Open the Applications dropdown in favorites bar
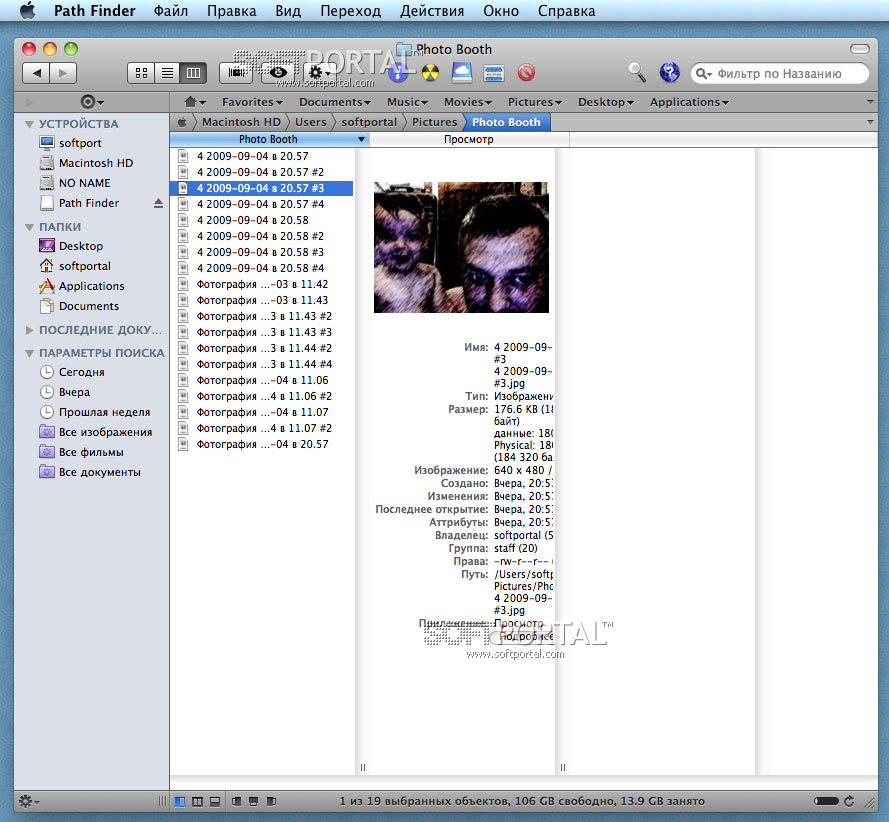Screen dimensions: 889x822 coord(689,102)
